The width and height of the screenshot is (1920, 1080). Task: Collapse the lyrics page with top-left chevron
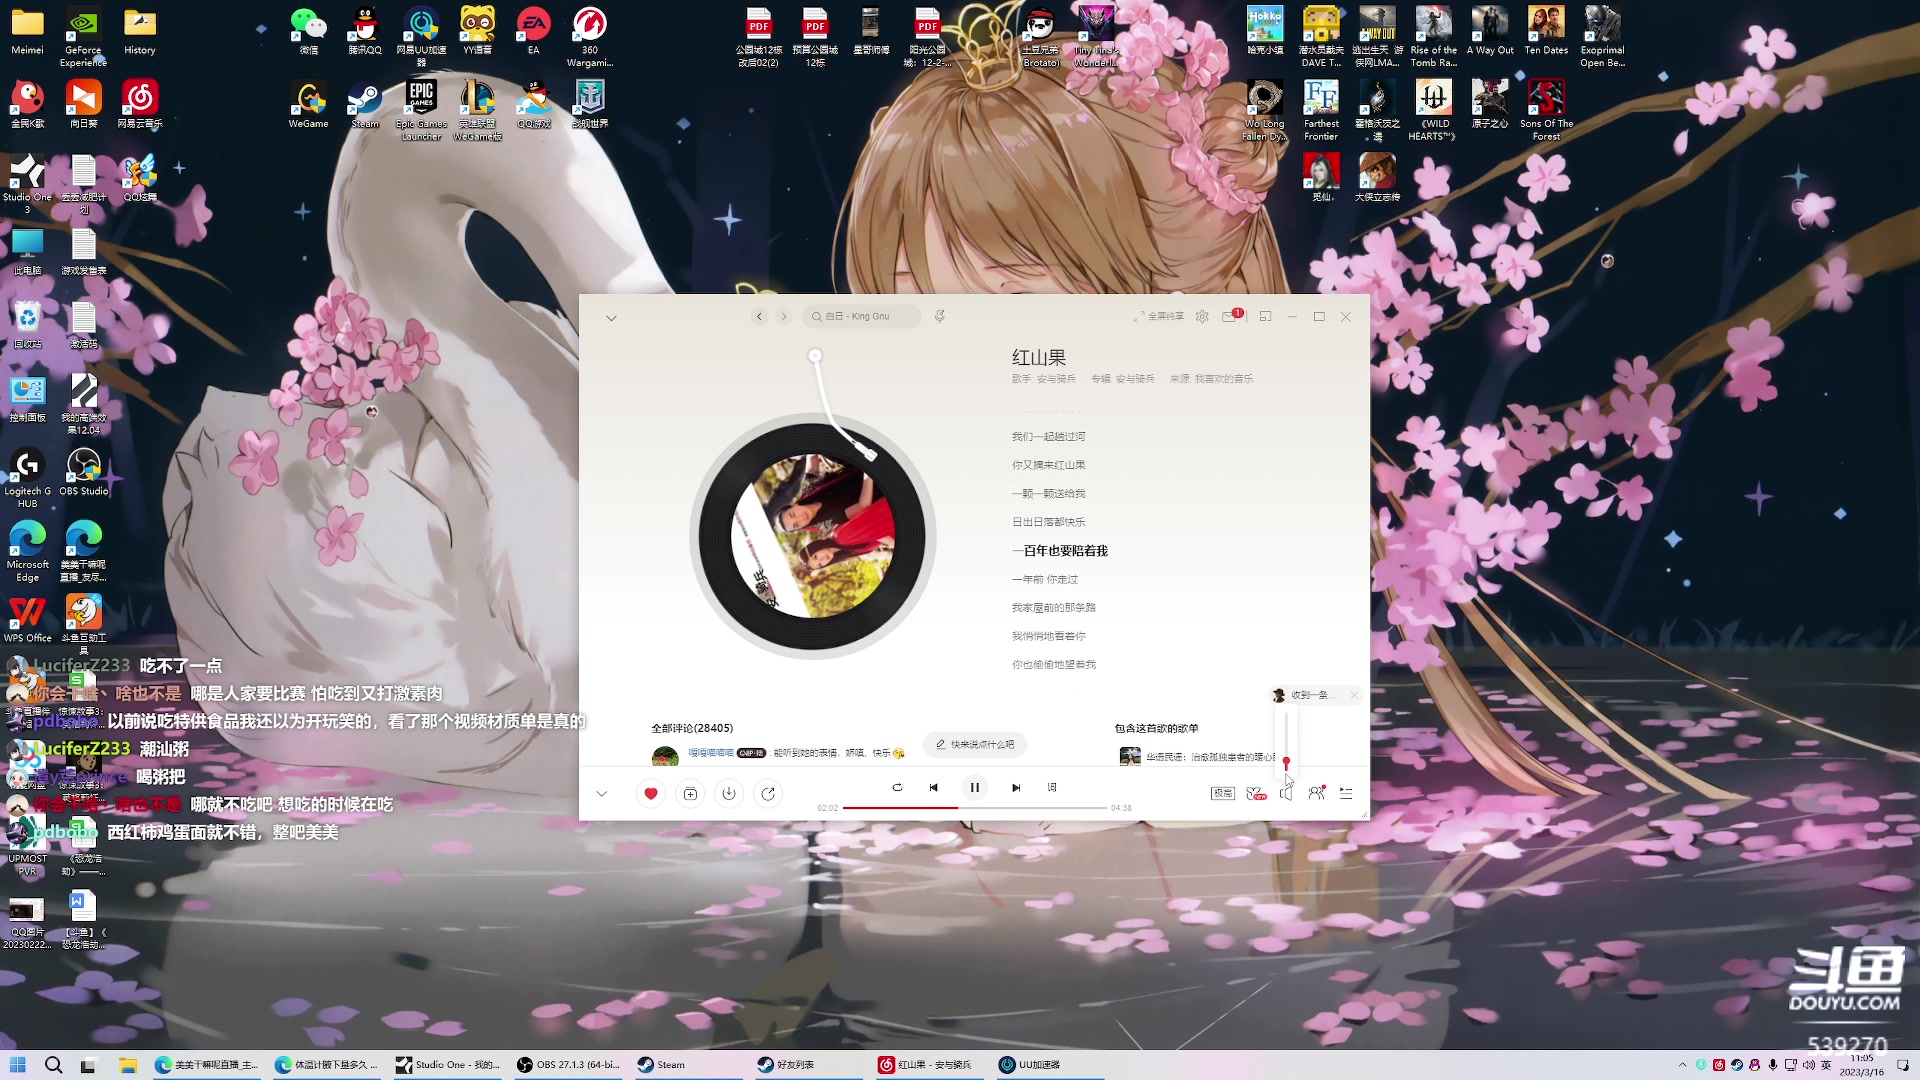coord(611,318)
